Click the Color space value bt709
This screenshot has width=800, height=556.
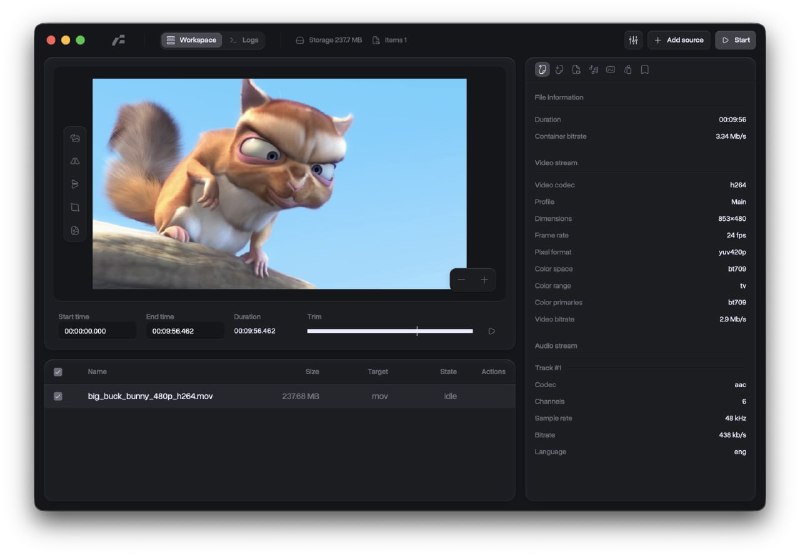pos(737,269)
